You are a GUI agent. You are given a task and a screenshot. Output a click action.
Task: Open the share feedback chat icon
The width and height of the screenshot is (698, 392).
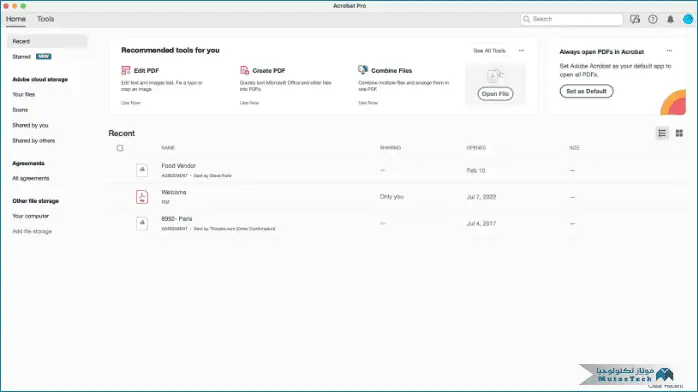[x=635, y=19]
